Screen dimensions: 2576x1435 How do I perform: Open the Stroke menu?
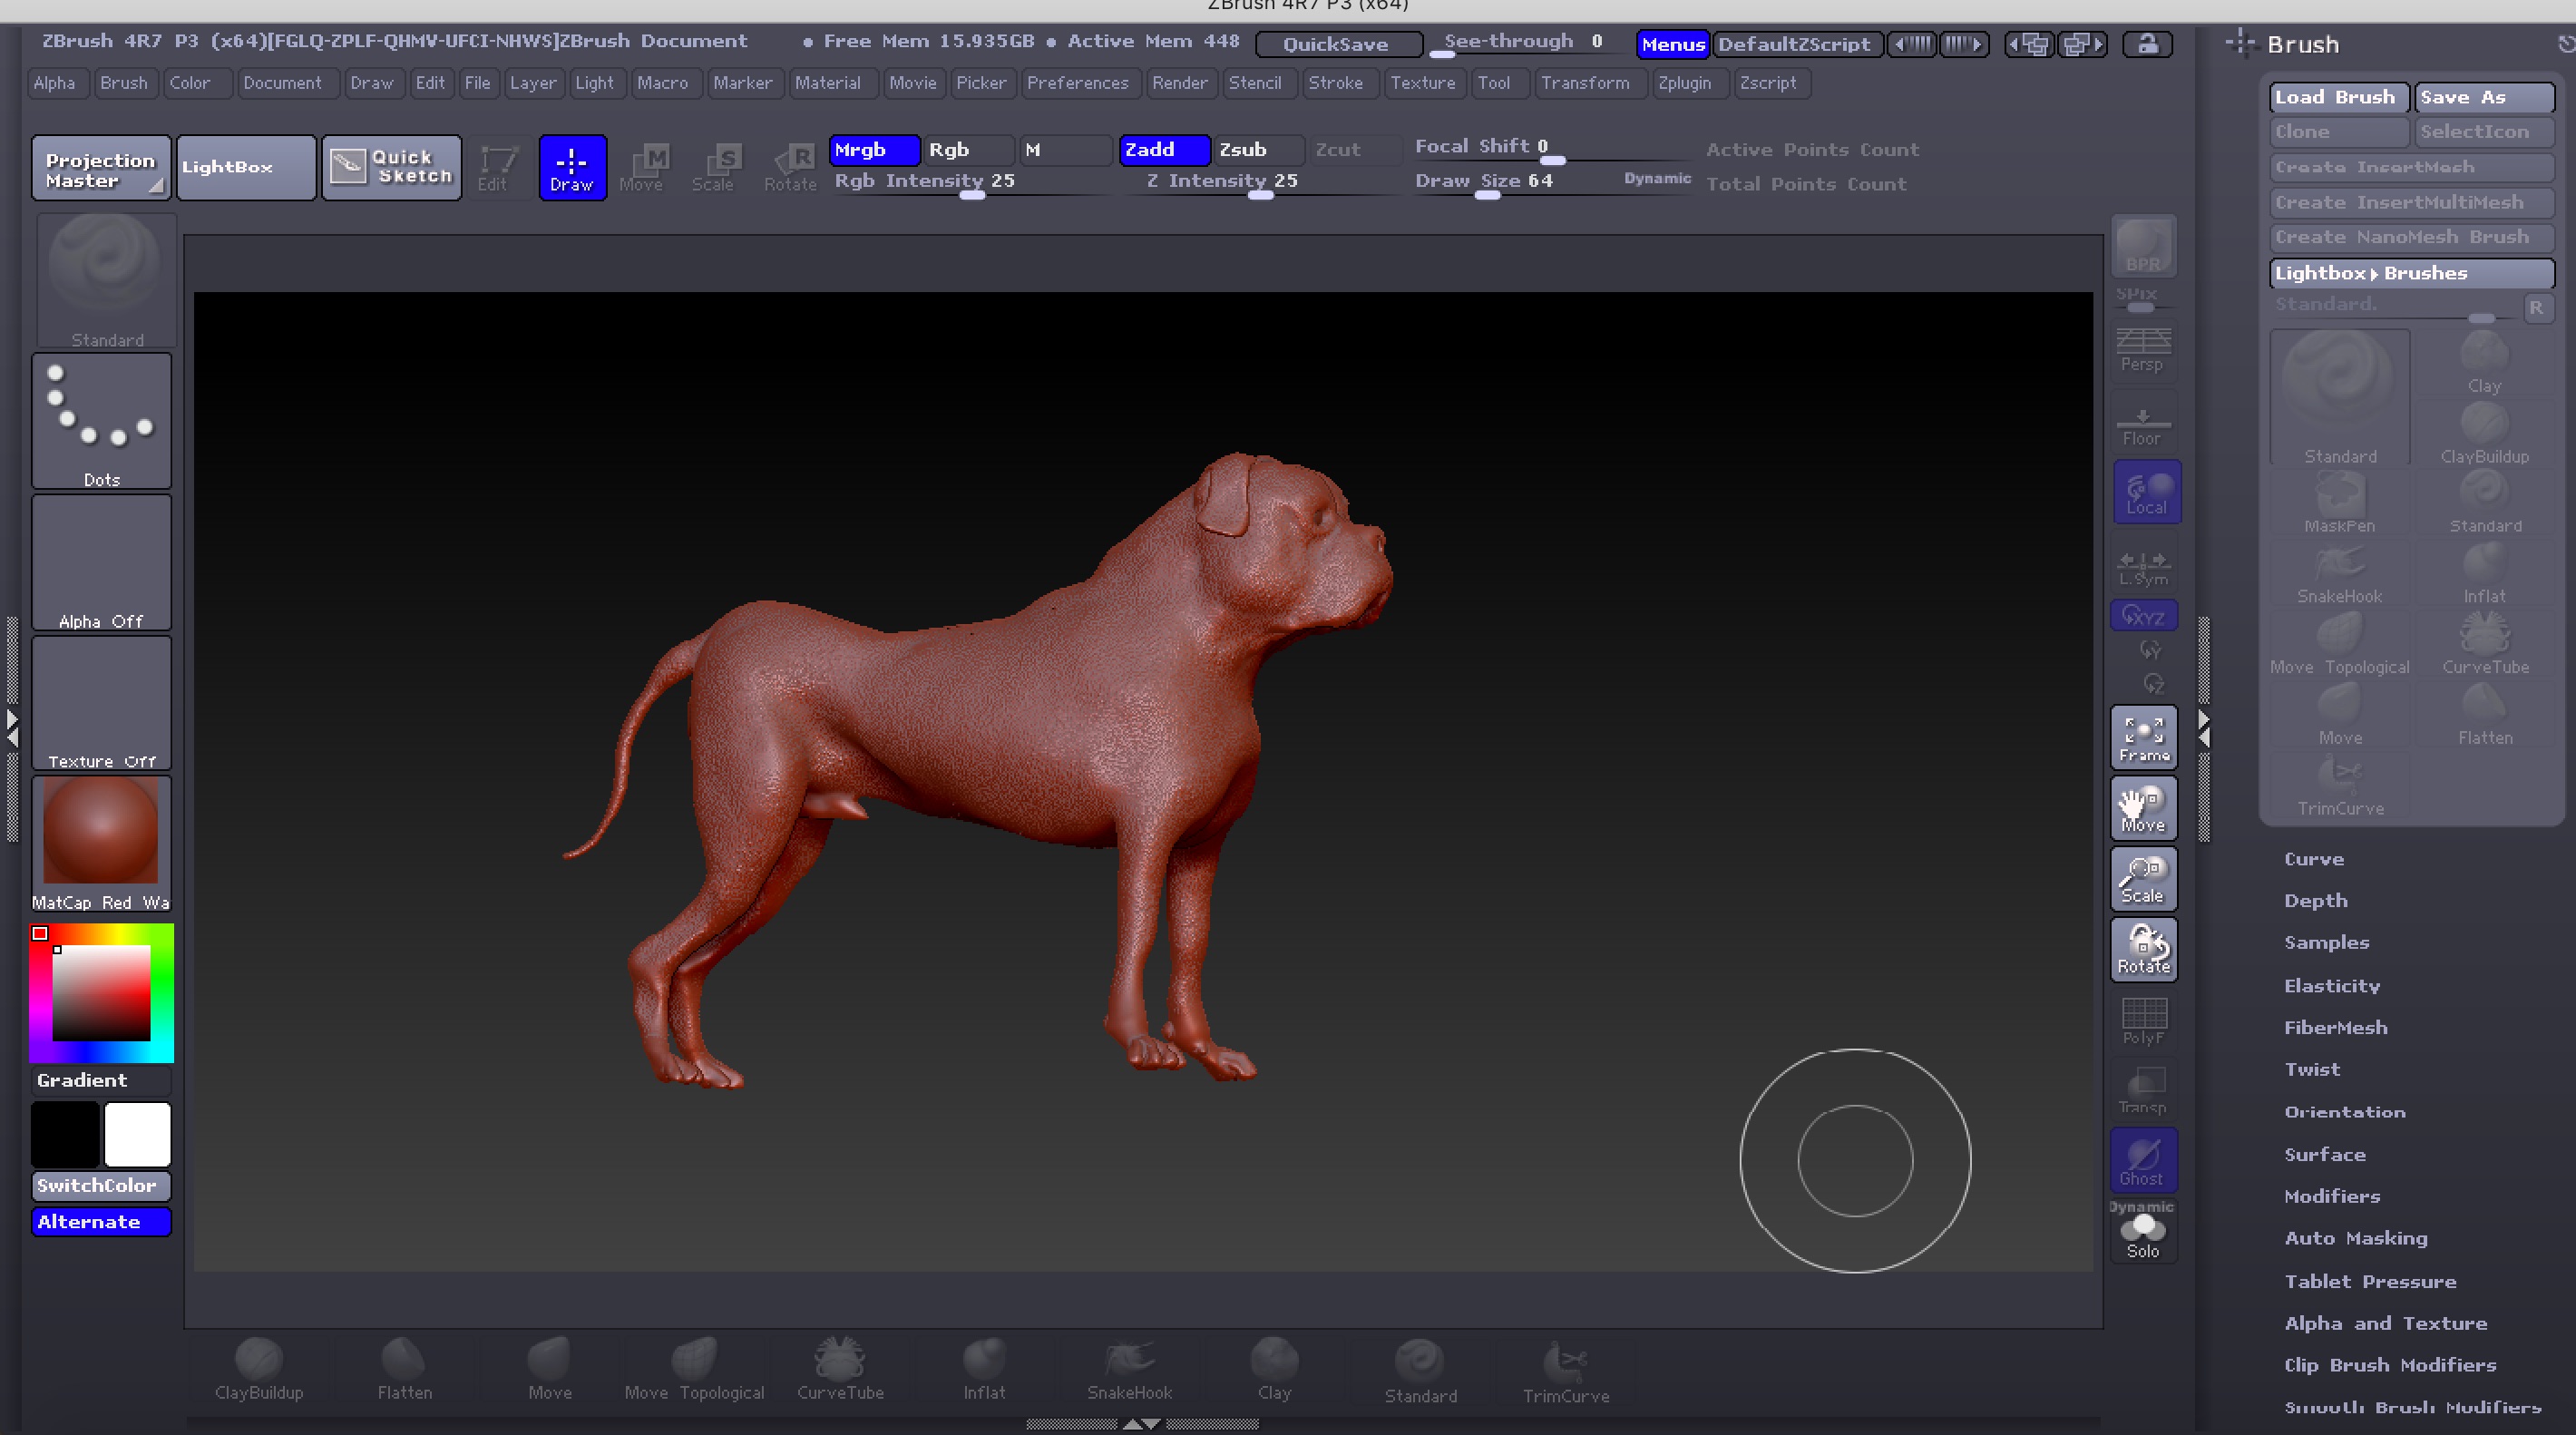pyautogui.click(x=1335, y=83)
